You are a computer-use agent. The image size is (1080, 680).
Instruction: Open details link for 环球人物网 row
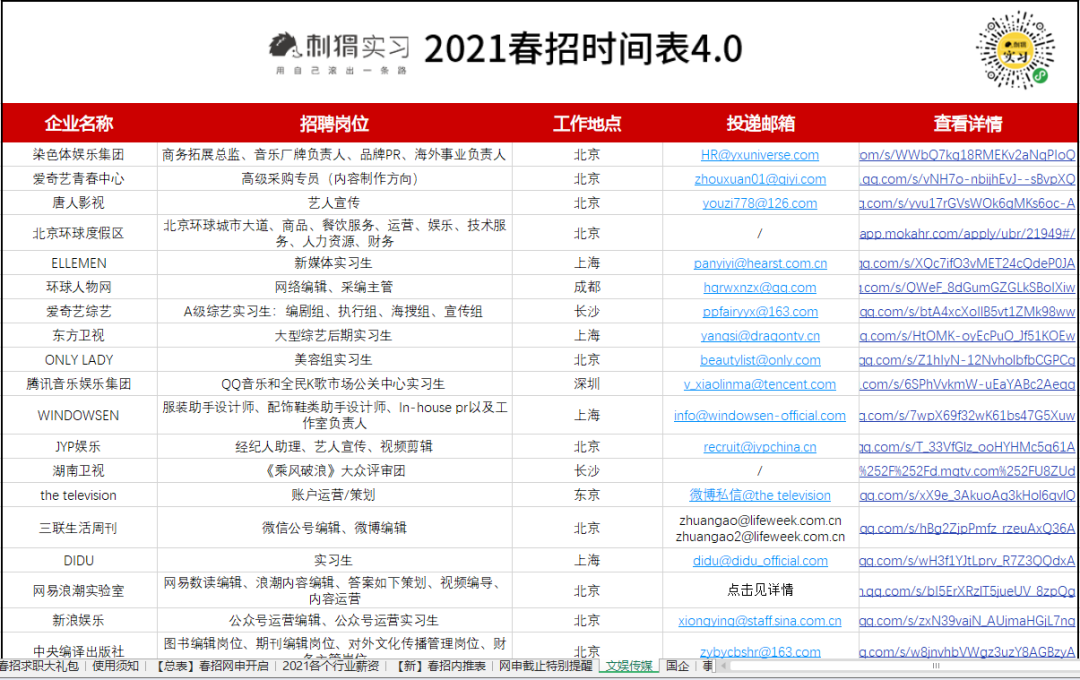click(967, 287)
